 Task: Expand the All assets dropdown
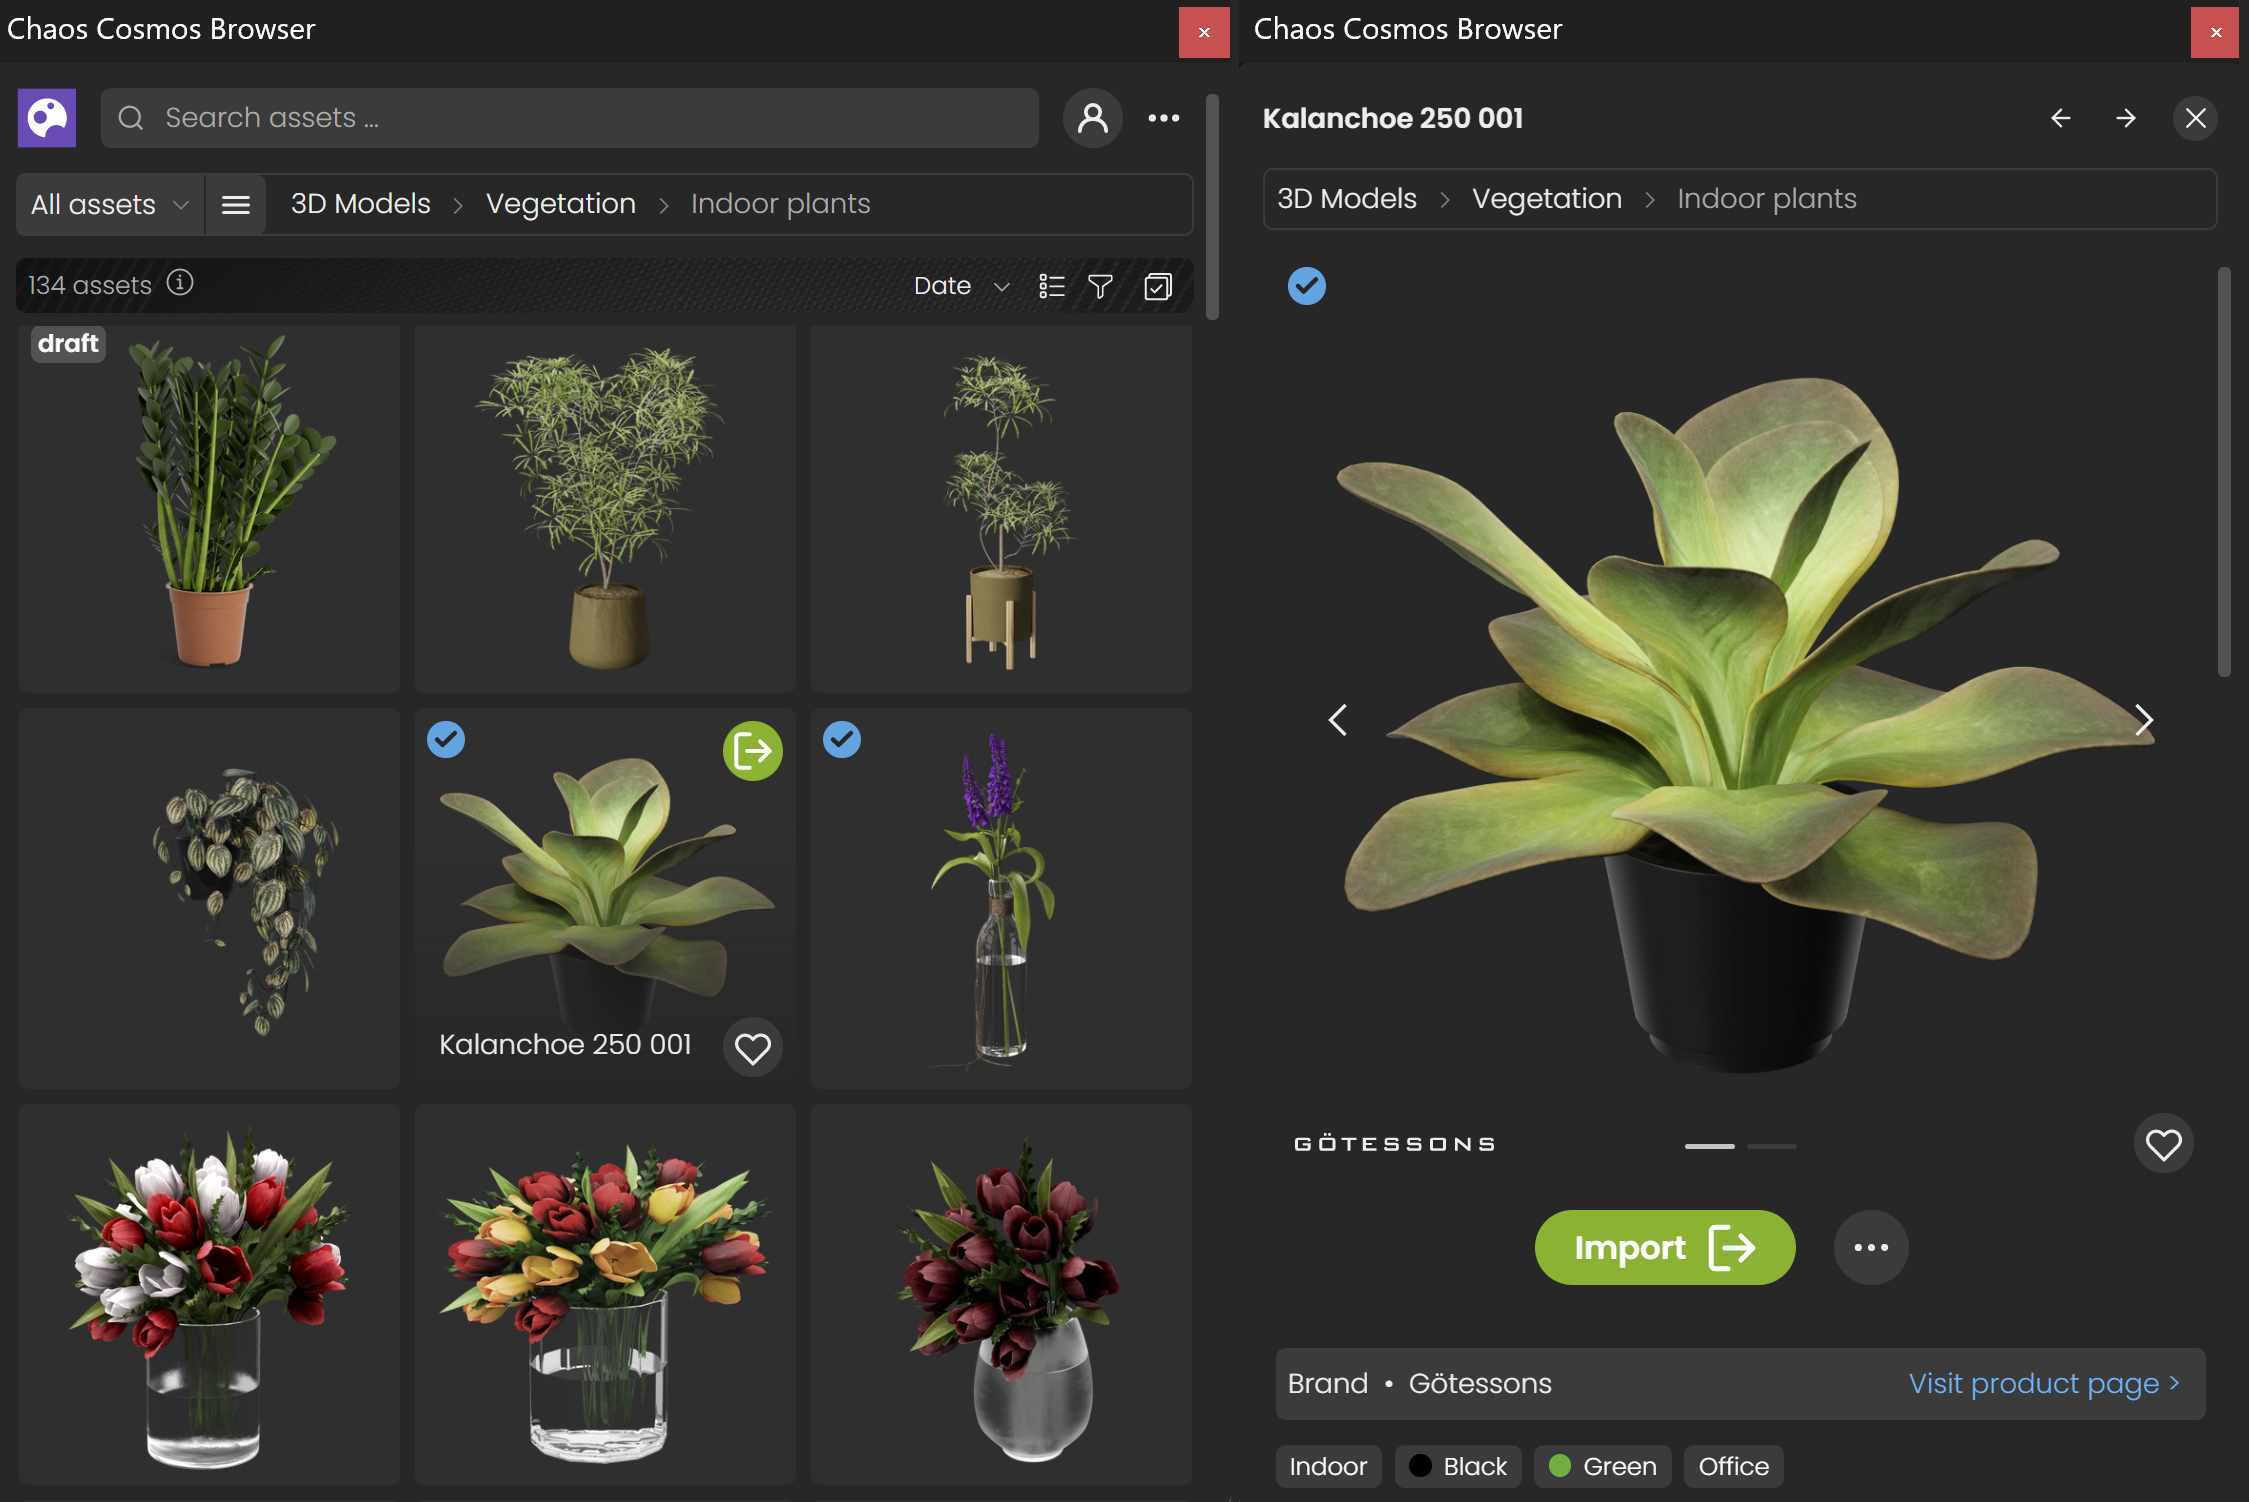110,205
